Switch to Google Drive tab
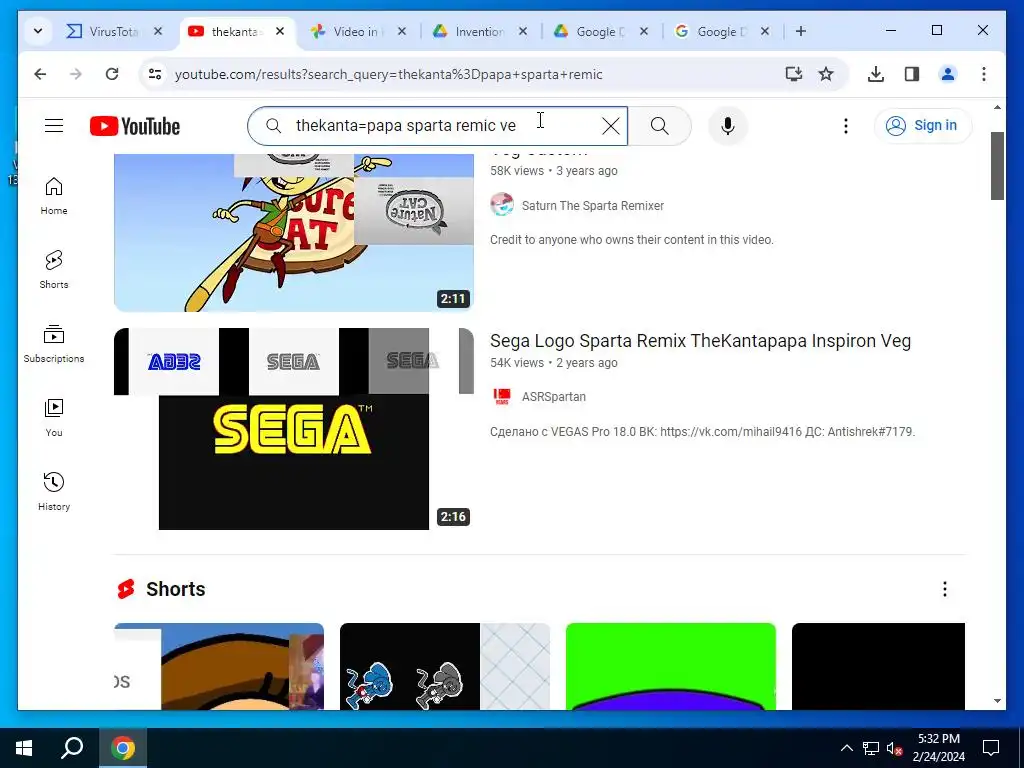The height and width of the screenshot is (768, 1024). pos(591,31)
